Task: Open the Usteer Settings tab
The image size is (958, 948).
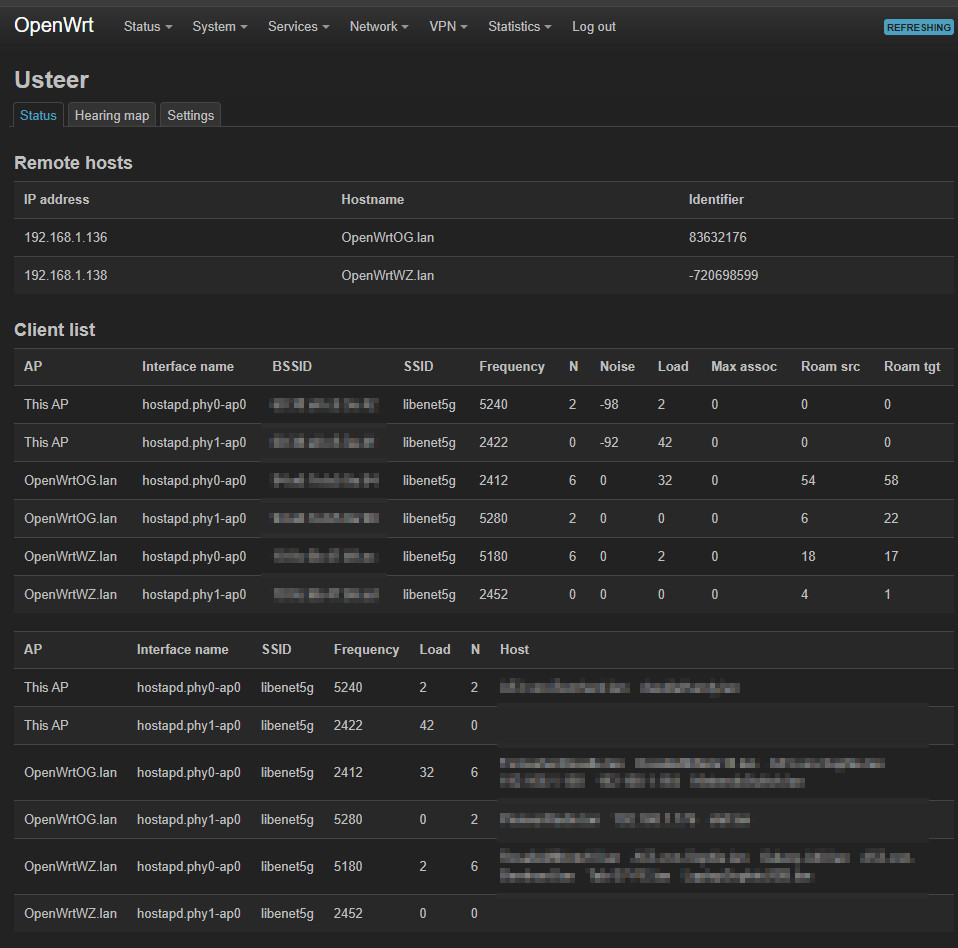Action: 190,115
